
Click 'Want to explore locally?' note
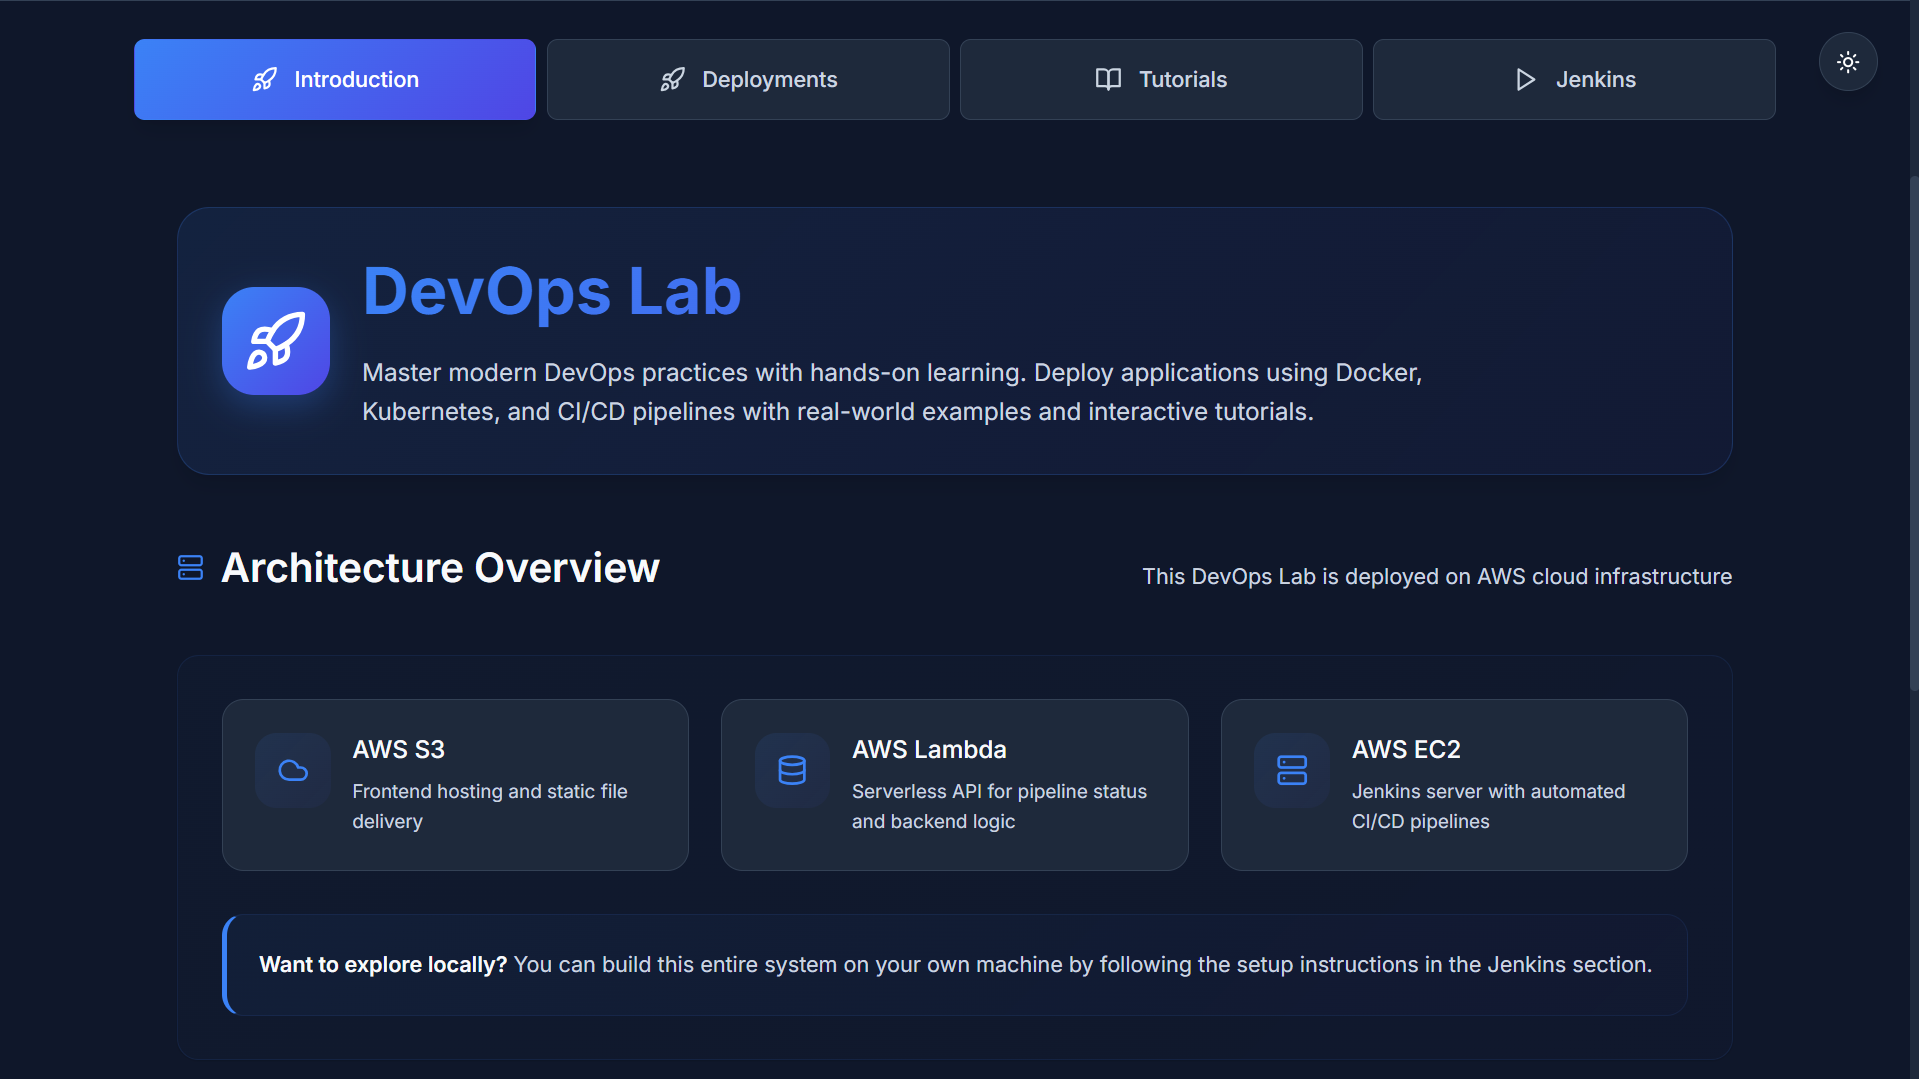(955, 965)
